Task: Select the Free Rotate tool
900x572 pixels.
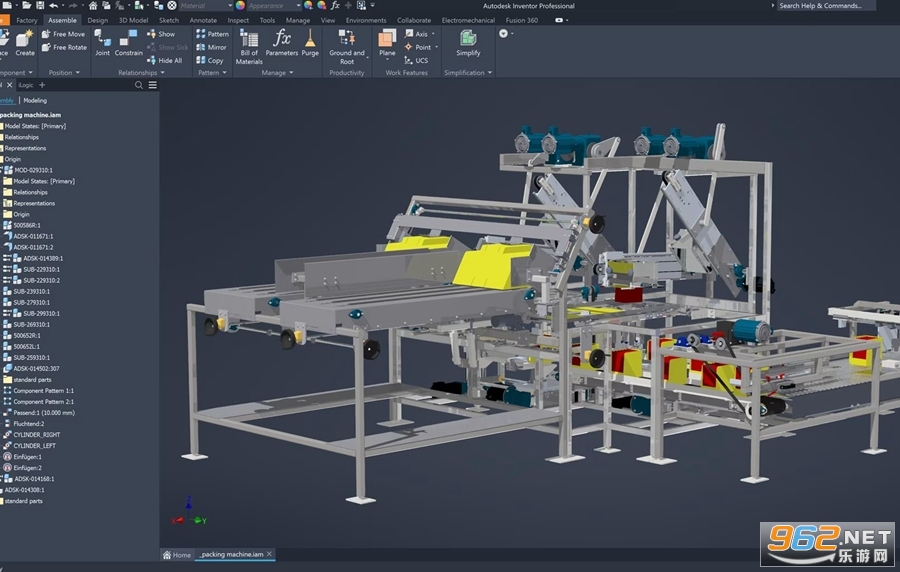Action: tap(64, 47)
